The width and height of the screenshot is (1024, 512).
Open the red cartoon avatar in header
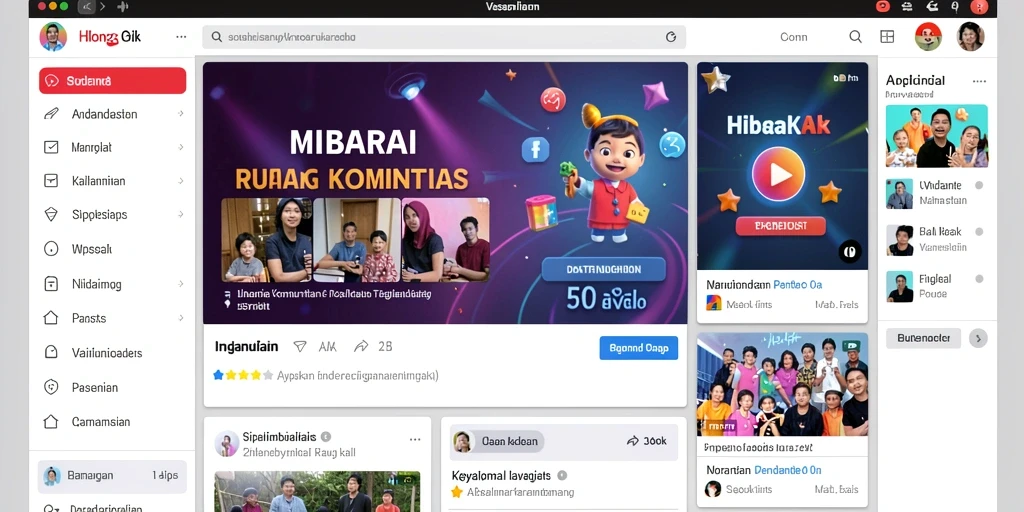[928, 37]
